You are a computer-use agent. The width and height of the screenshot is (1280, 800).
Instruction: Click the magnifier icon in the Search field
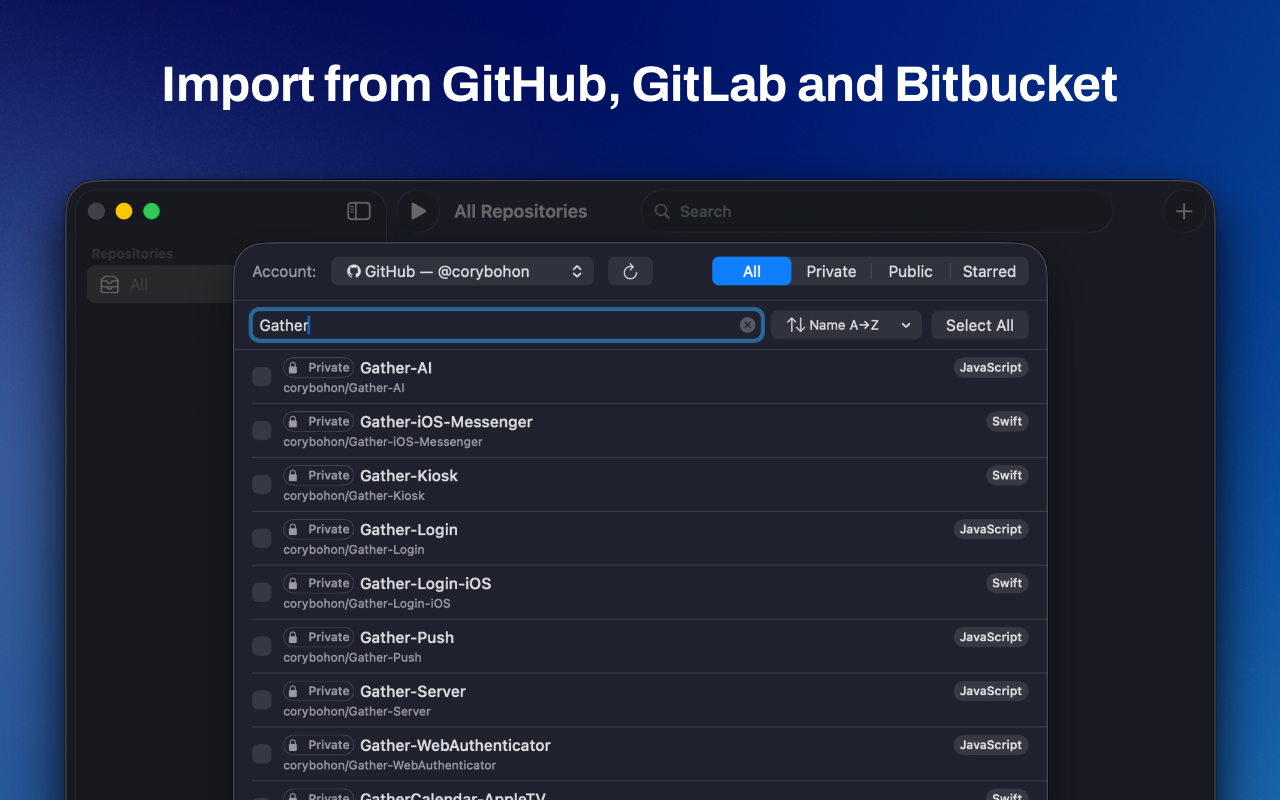[662, 211]
